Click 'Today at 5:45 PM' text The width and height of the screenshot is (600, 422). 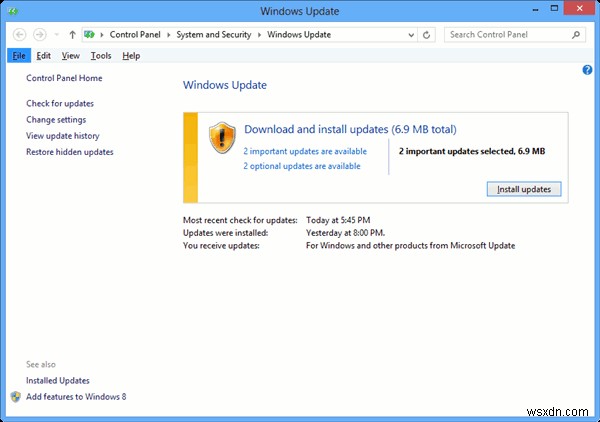point(338,220)
